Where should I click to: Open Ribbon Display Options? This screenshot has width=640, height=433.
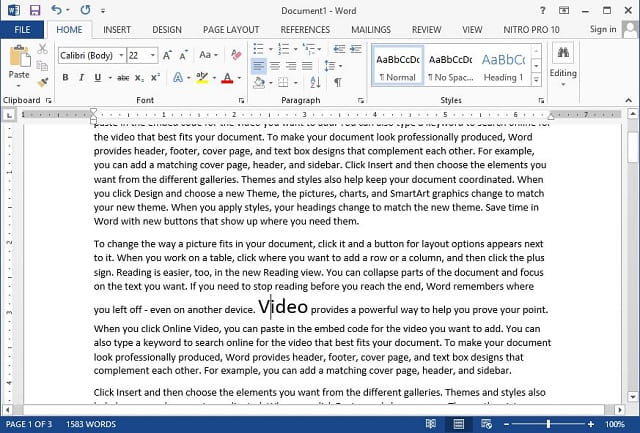click(x=564, y=10)
